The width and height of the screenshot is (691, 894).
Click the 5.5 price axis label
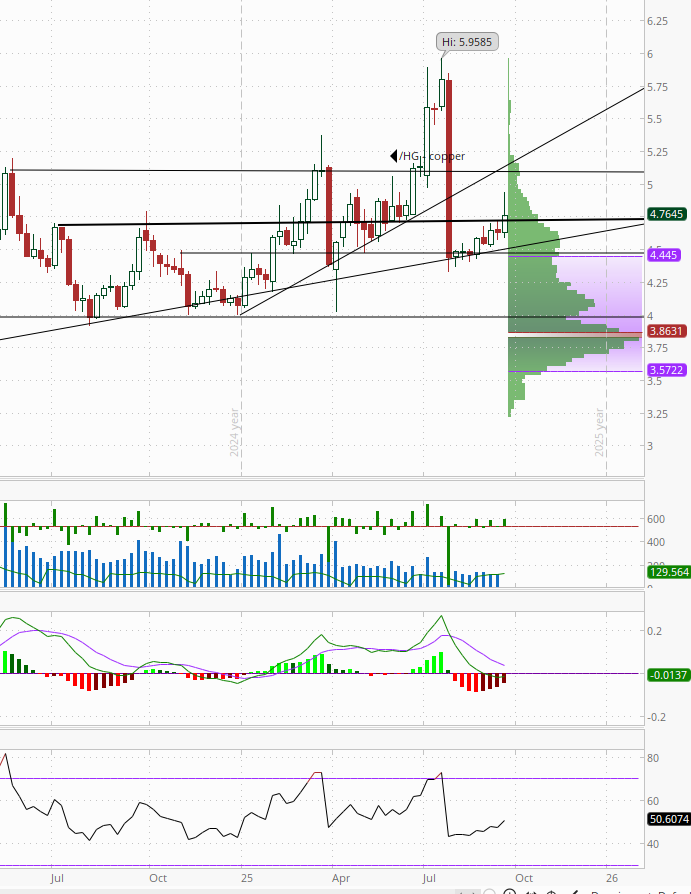tap(655, 119)
